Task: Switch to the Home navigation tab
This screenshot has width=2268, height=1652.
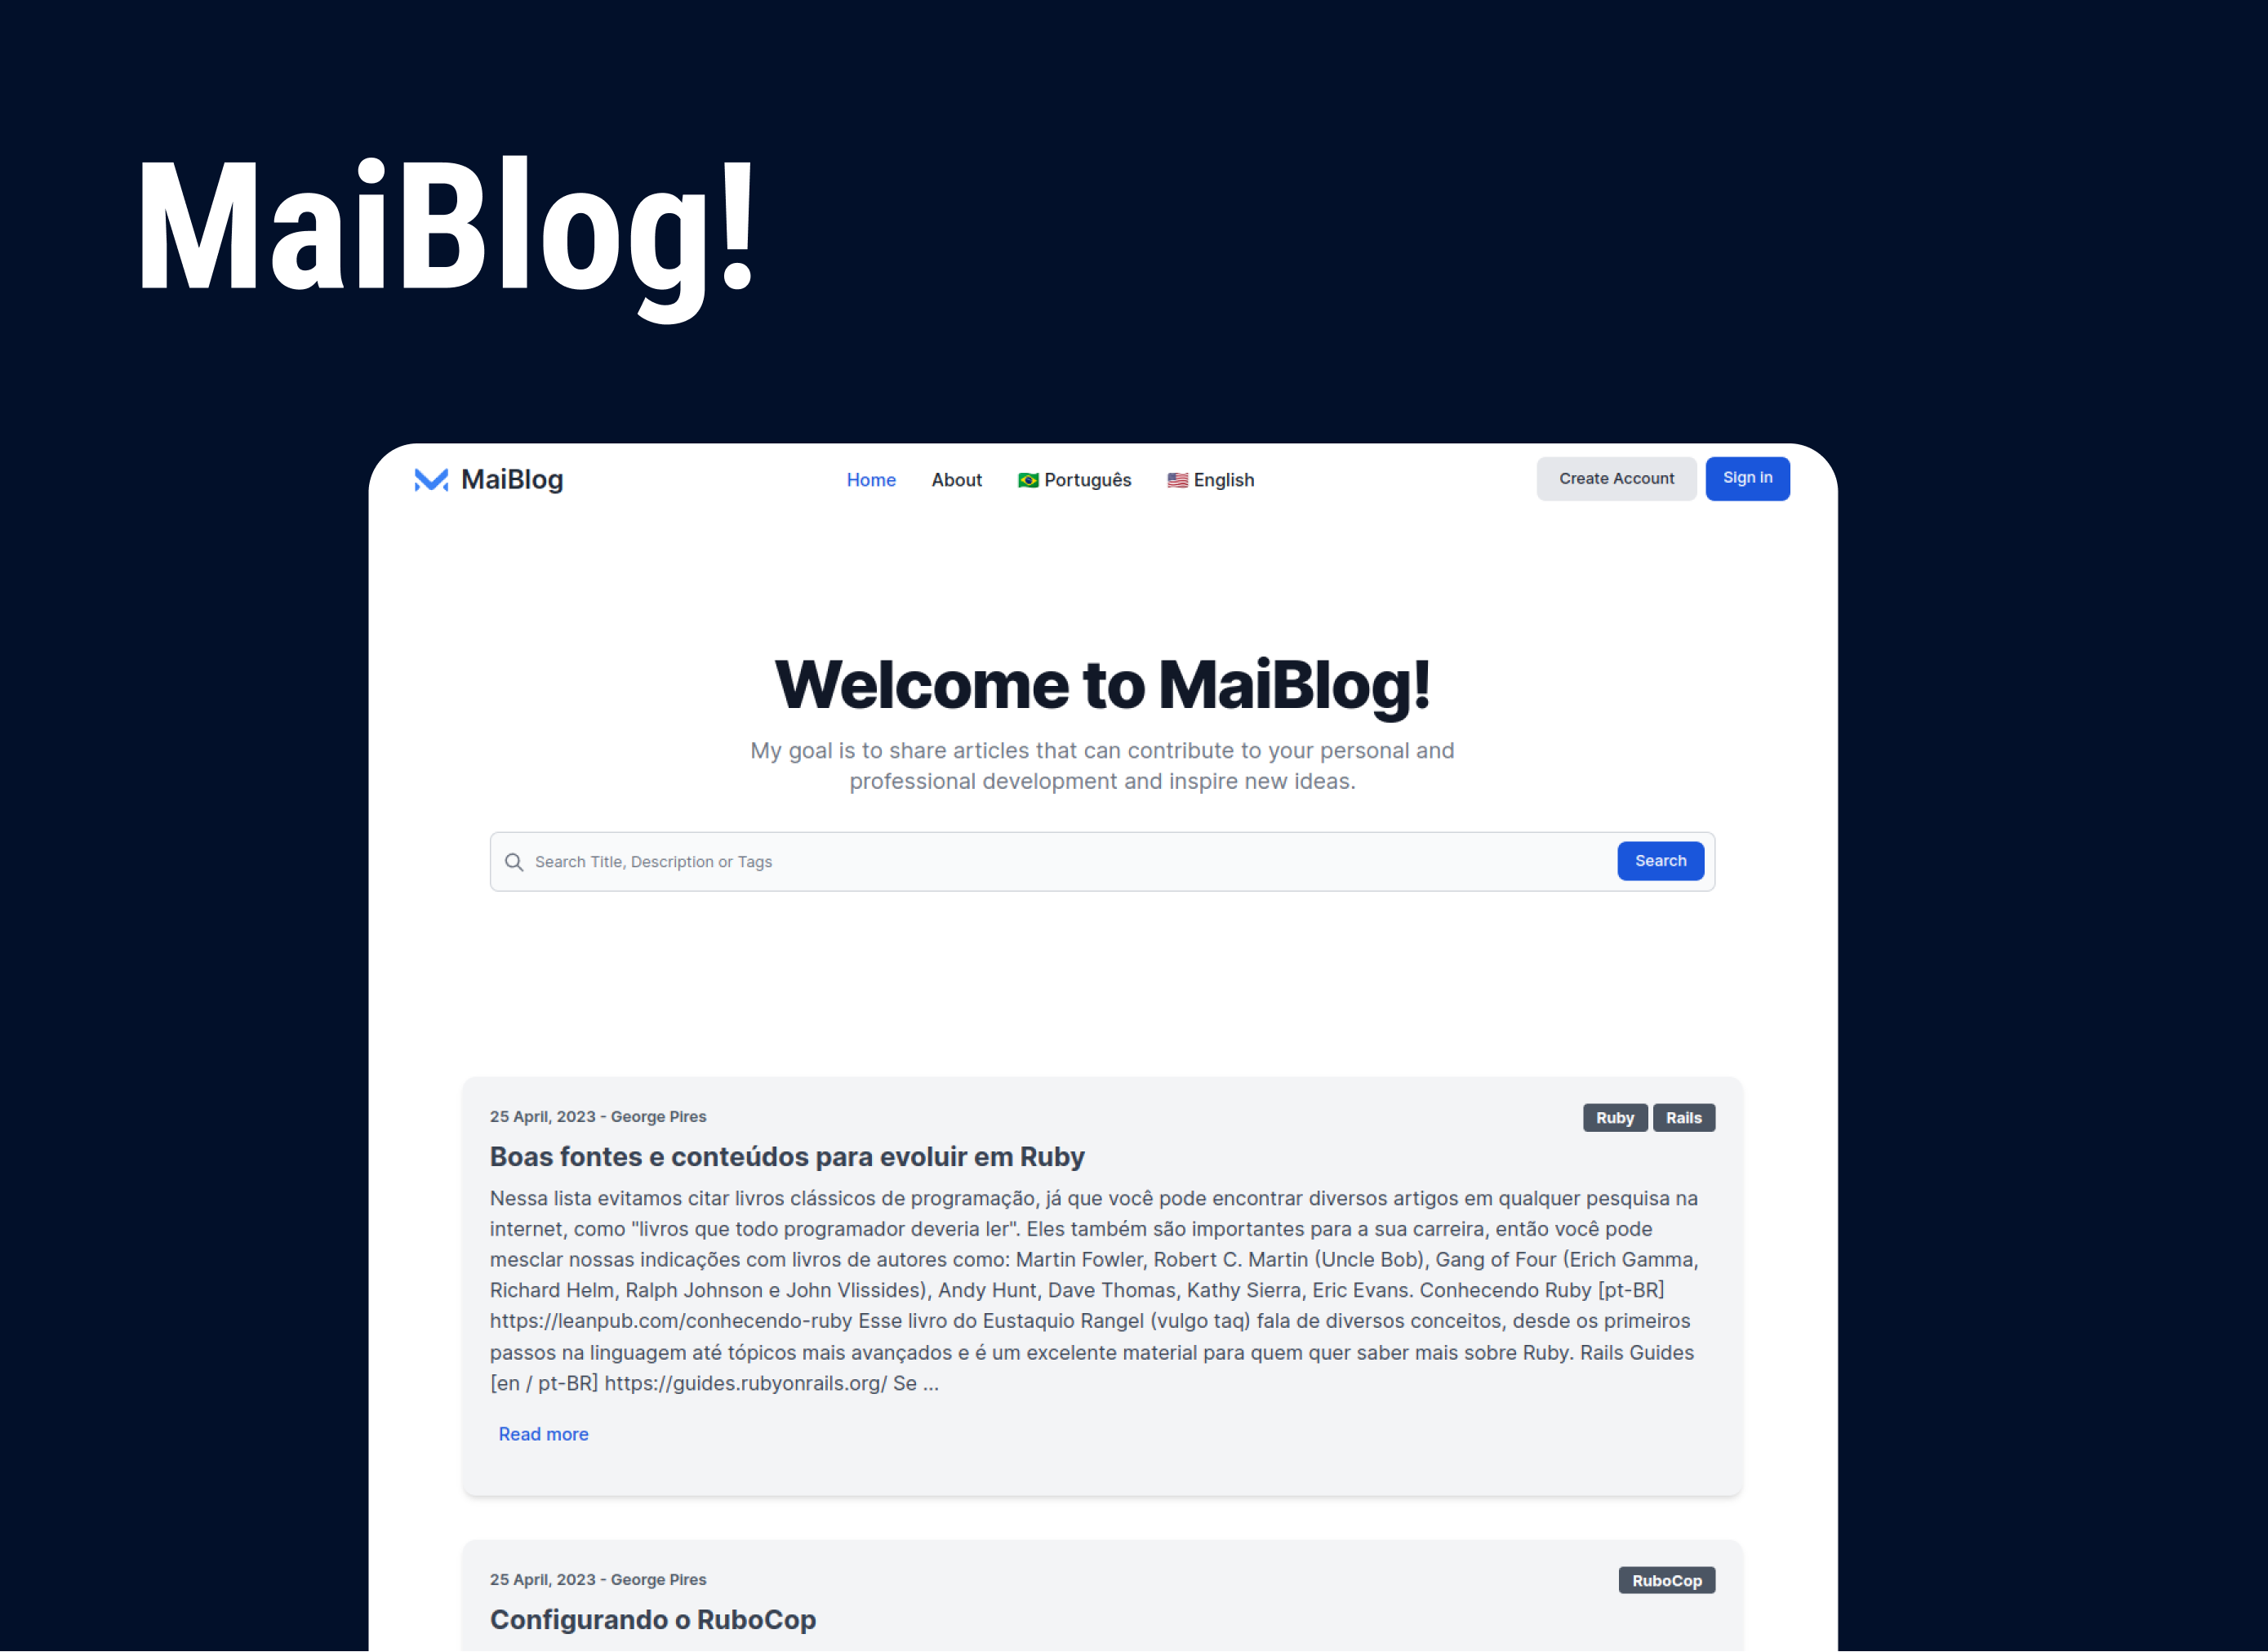Action: coord(869,479)
